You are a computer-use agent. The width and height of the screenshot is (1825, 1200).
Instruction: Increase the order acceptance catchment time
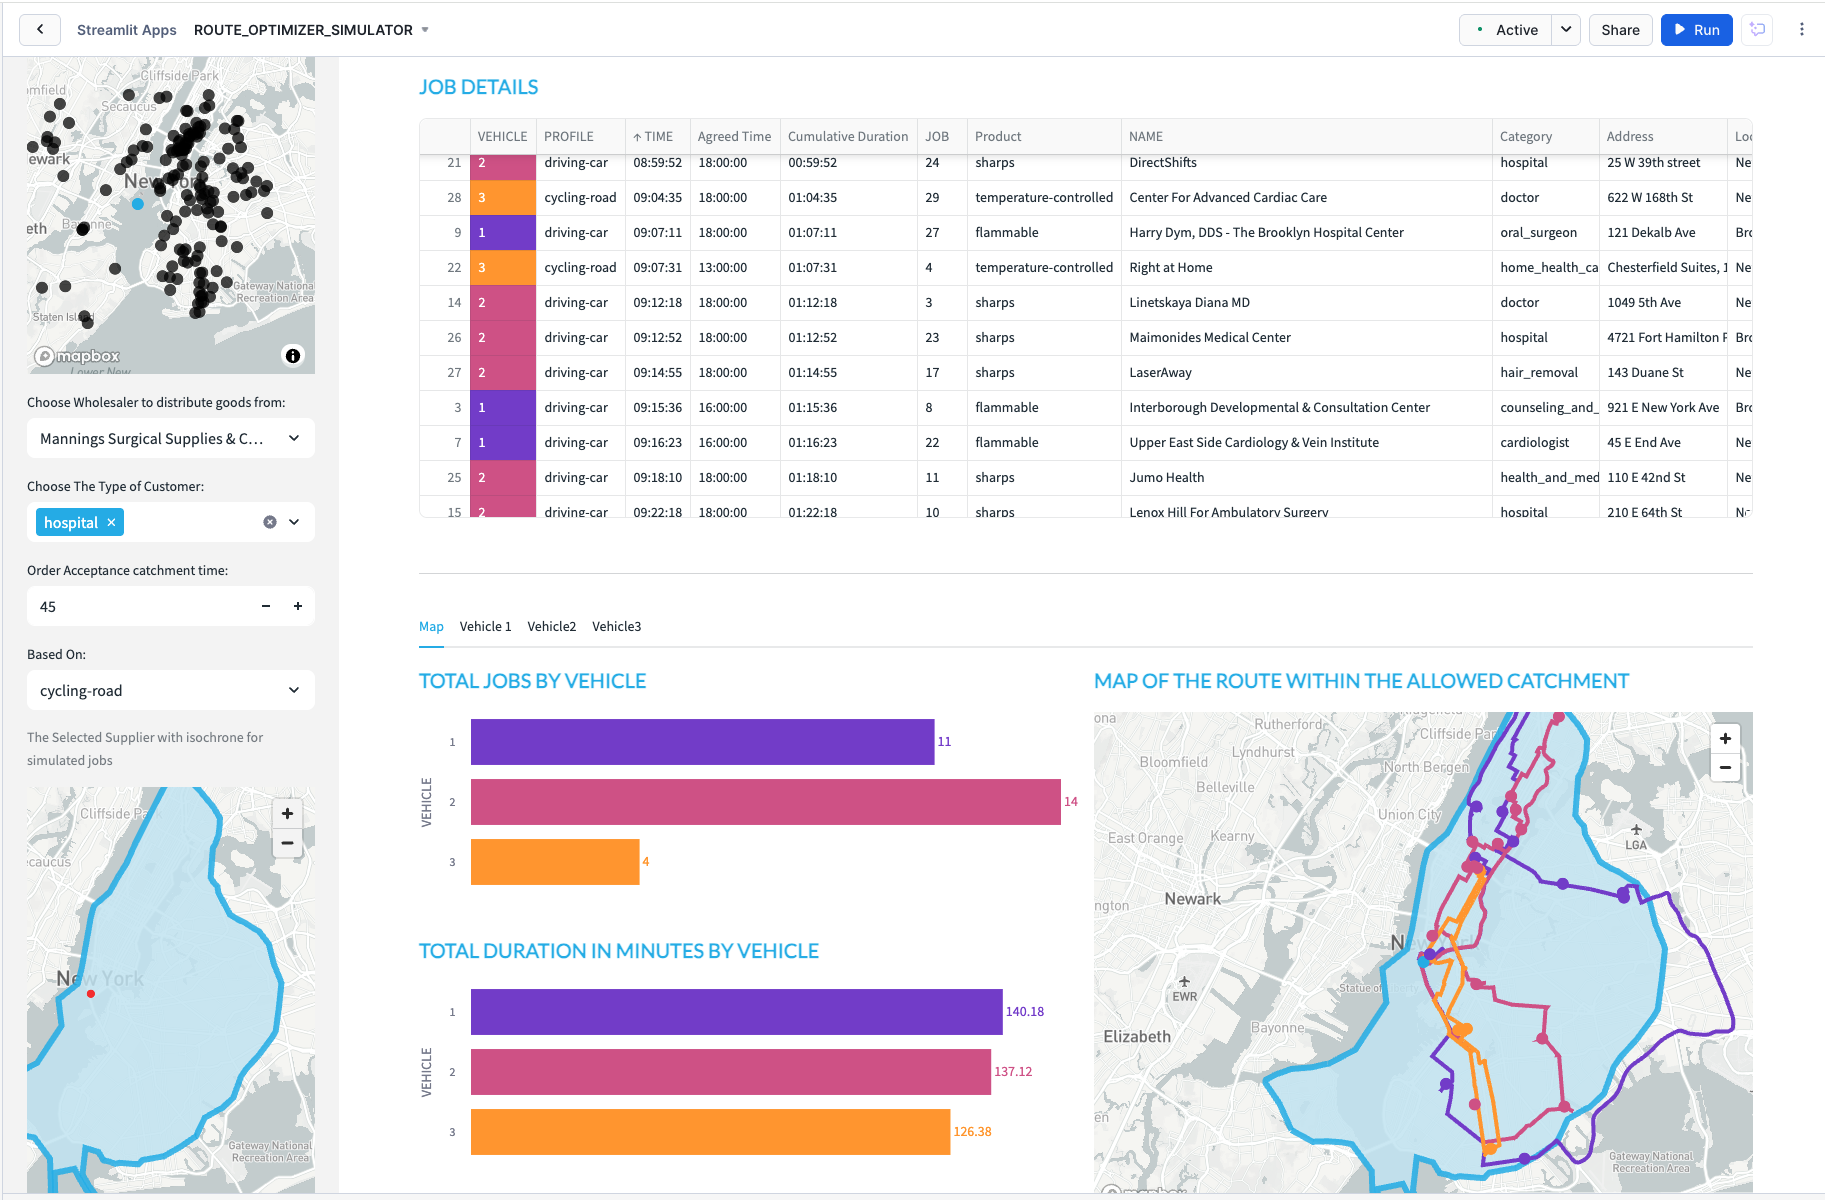pyautogui.click(x=298, y=606)
